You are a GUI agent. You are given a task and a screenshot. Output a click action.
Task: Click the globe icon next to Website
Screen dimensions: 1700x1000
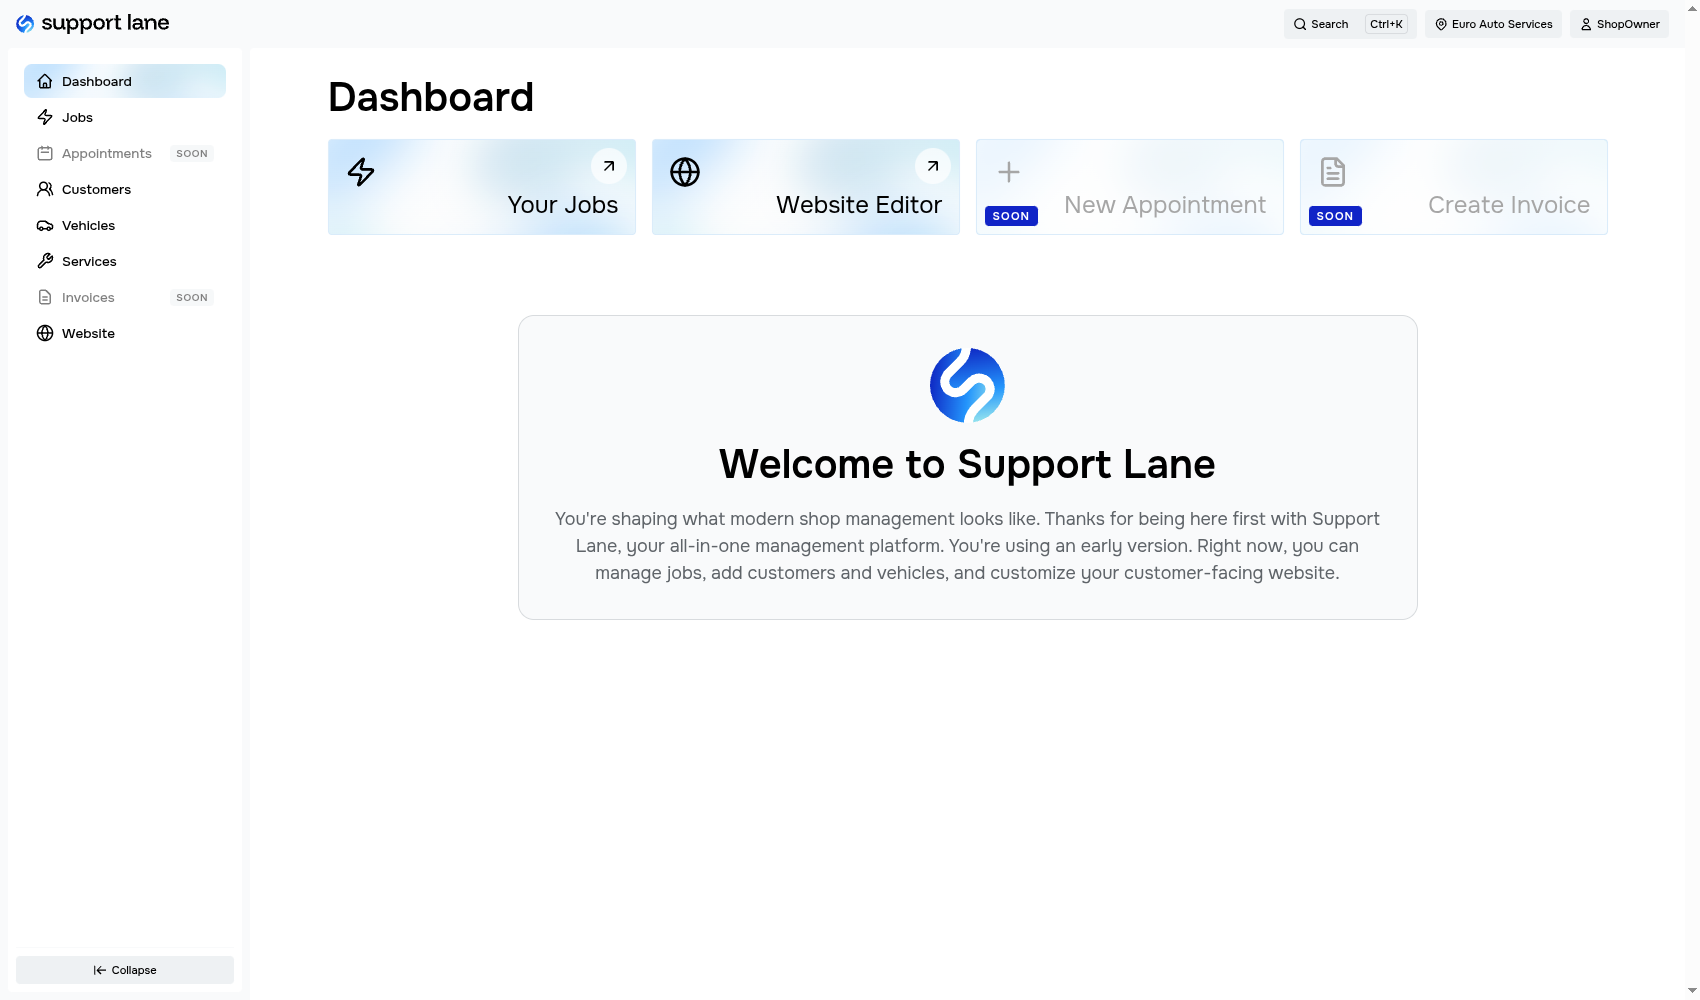pos(45,333)
